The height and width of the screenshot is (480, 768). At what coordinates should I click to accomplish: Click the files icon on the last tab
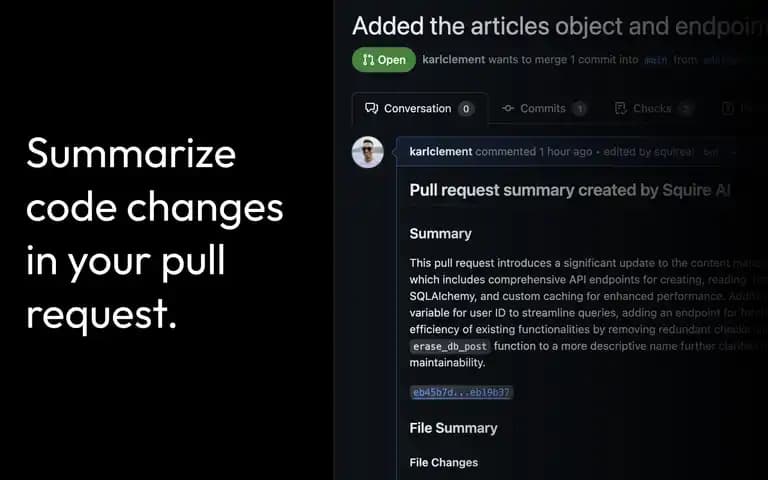tap(728, 108)
